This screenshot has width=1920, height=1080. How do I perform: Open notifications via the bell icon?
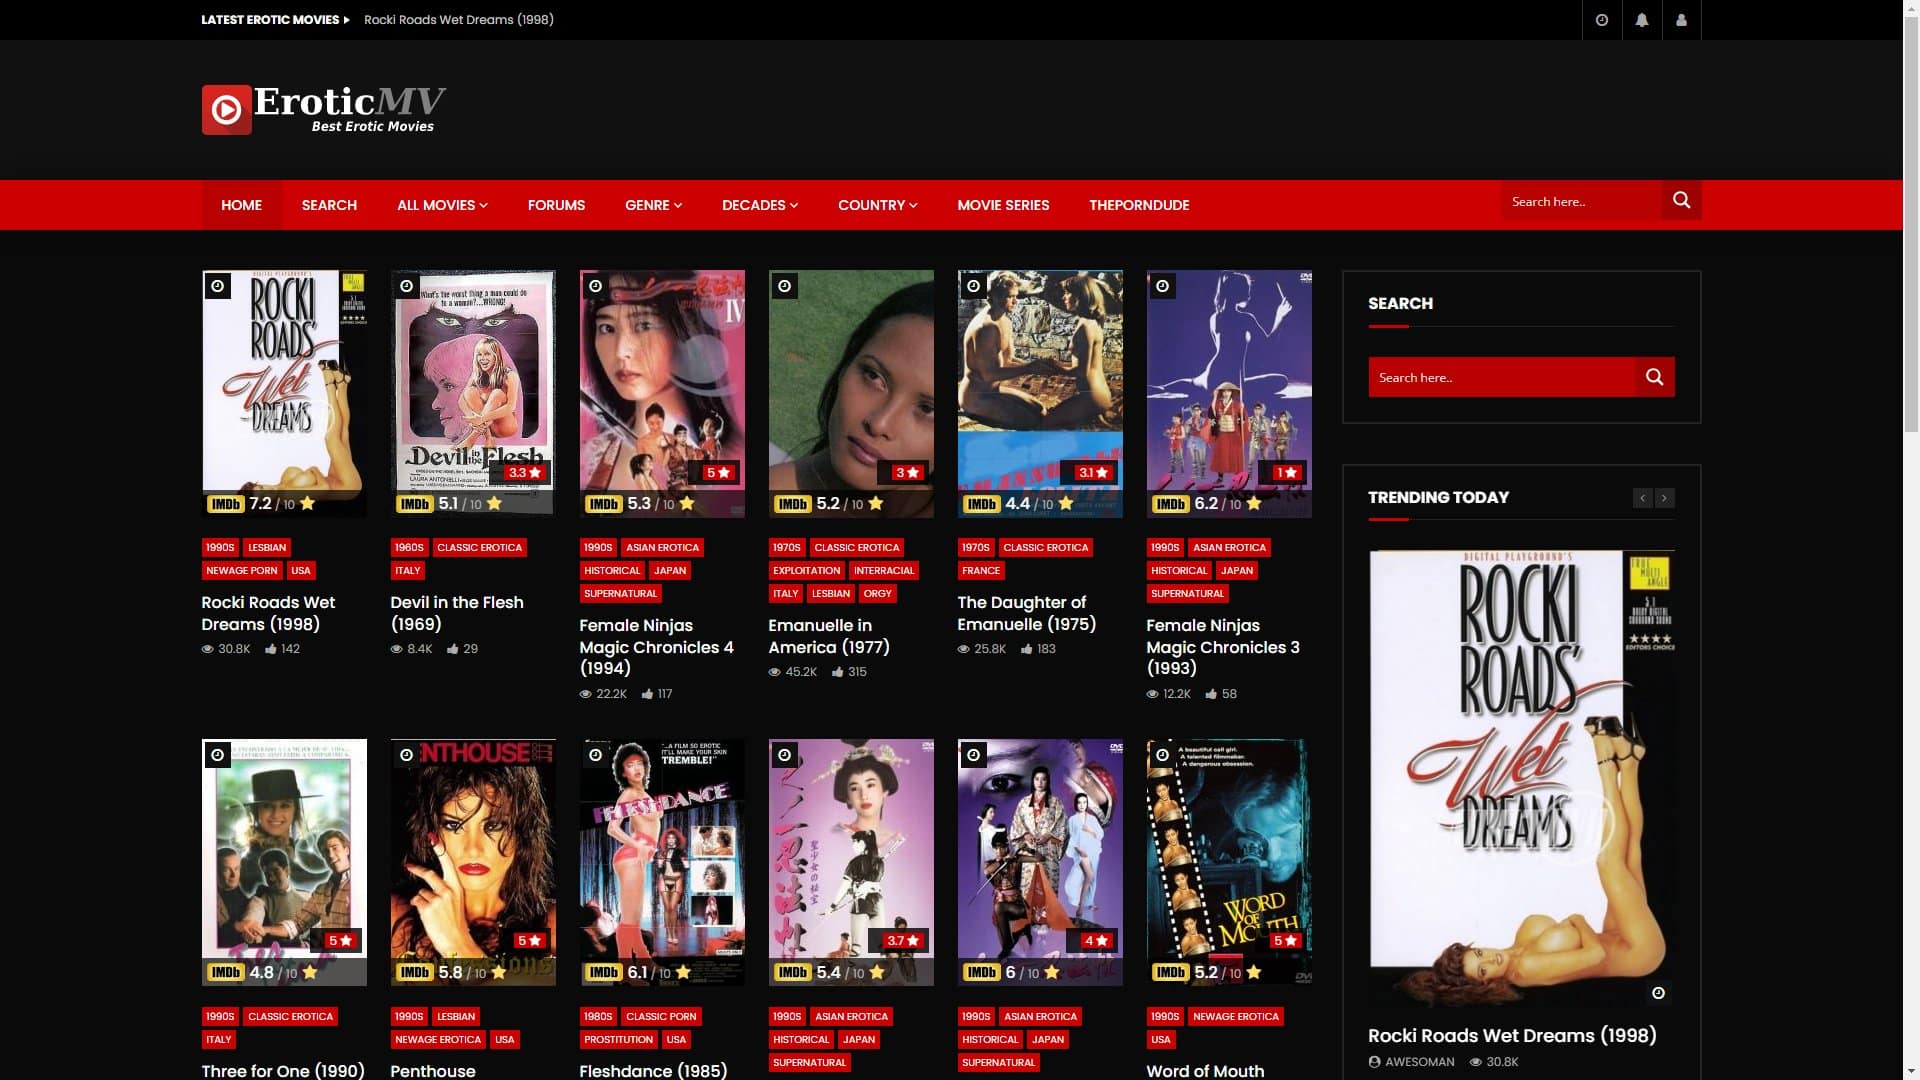pyautogui.click(x=1642, y=20)
